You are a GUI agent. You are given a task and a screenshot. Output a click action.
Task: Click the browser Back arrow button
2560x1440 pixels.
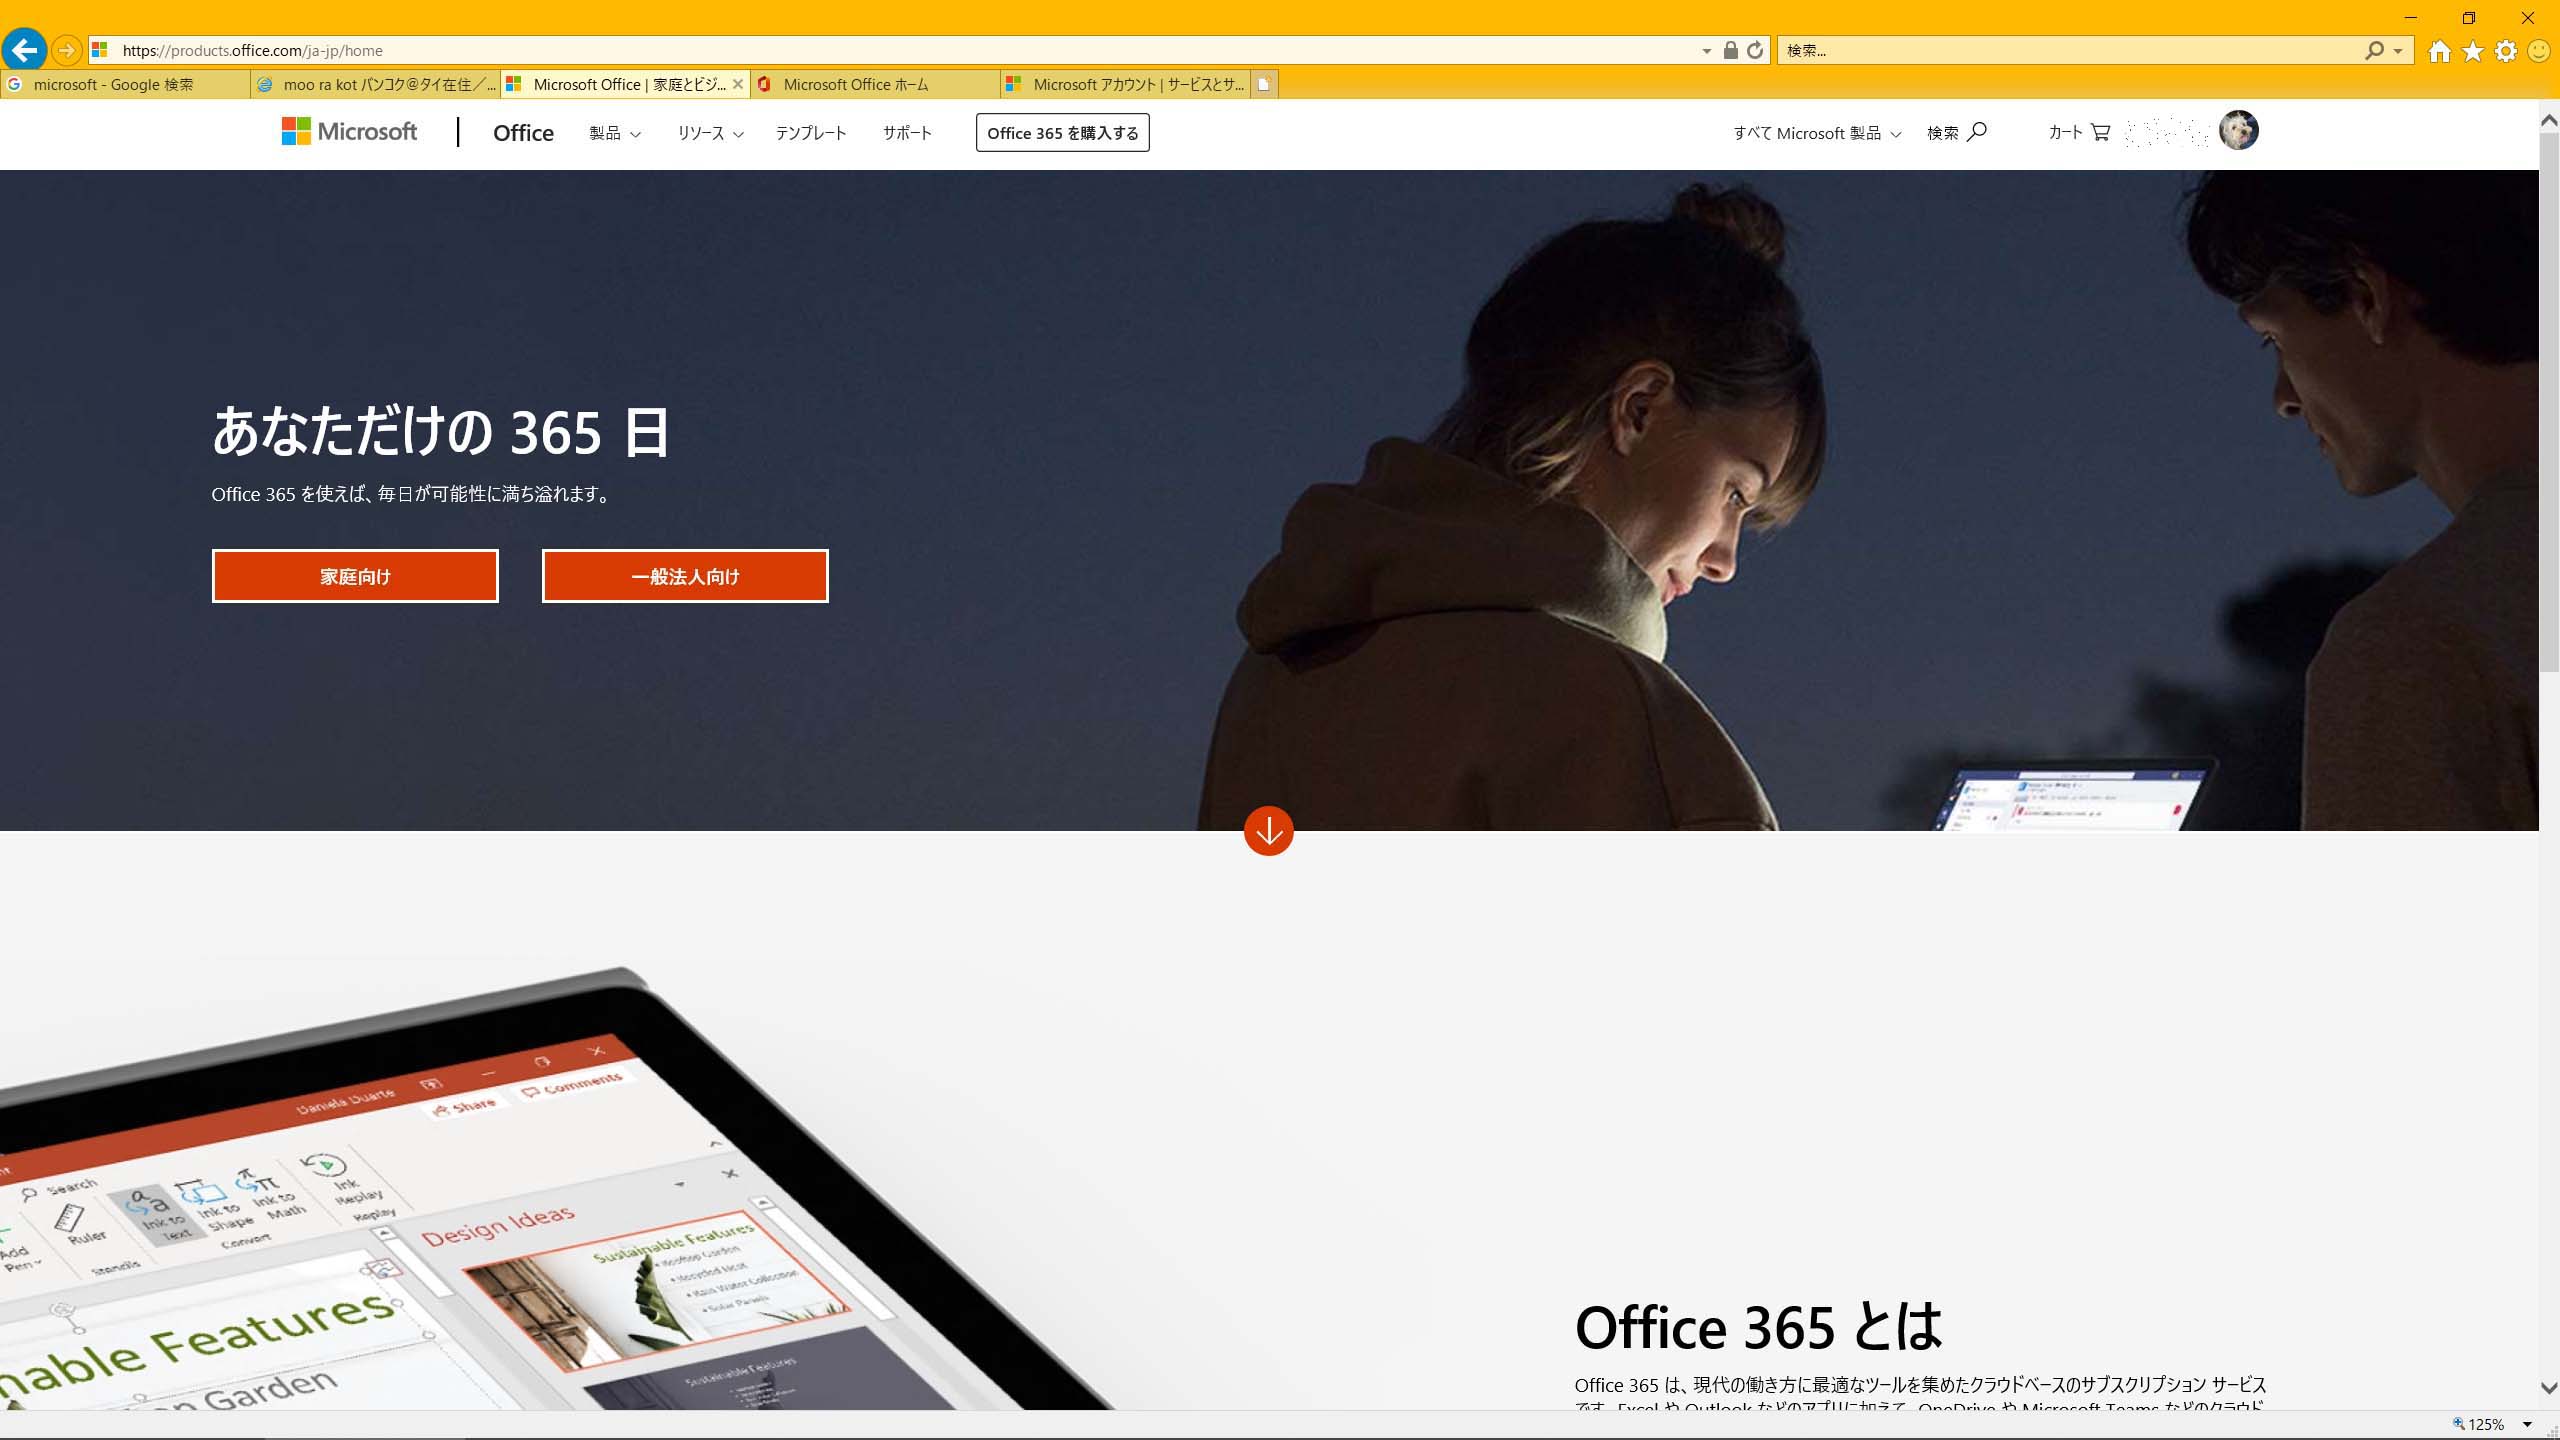click(24, 49)
